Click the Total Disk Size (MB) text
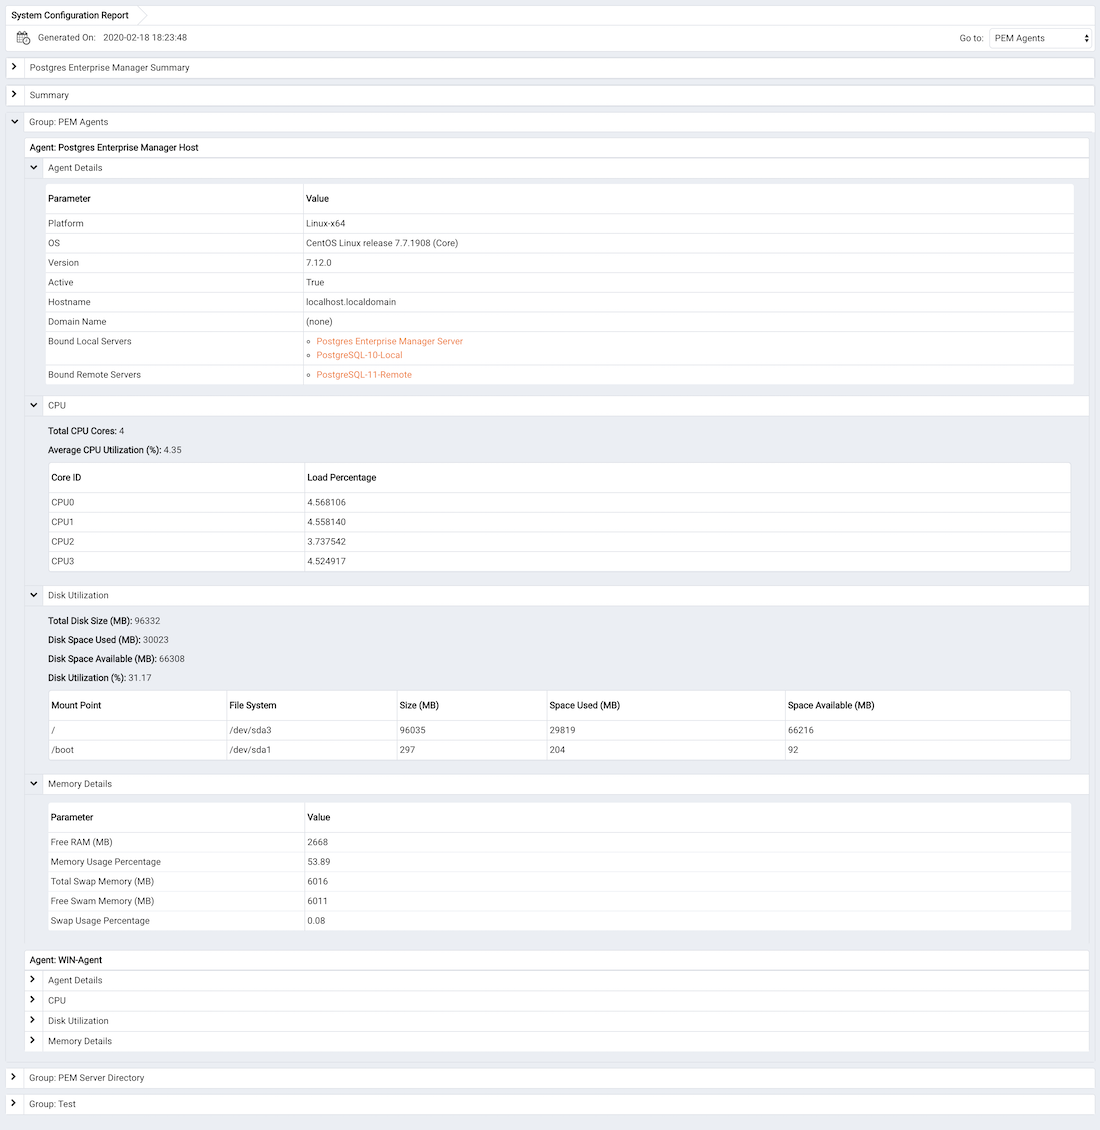 (104, 621)
